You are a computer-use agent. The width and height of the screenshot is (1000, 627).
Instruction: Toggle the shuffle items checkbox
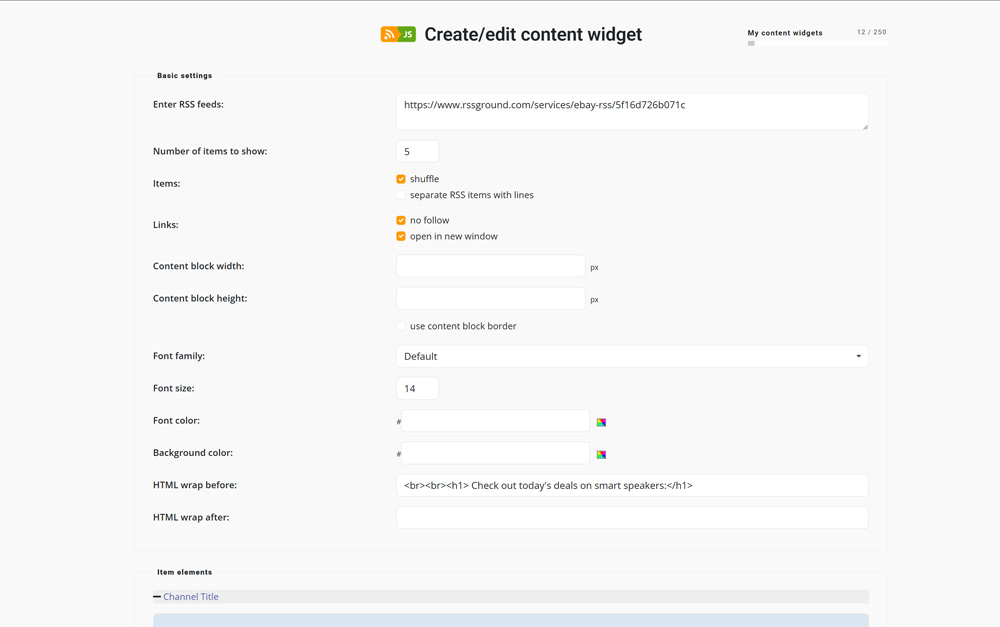[401, 179]
